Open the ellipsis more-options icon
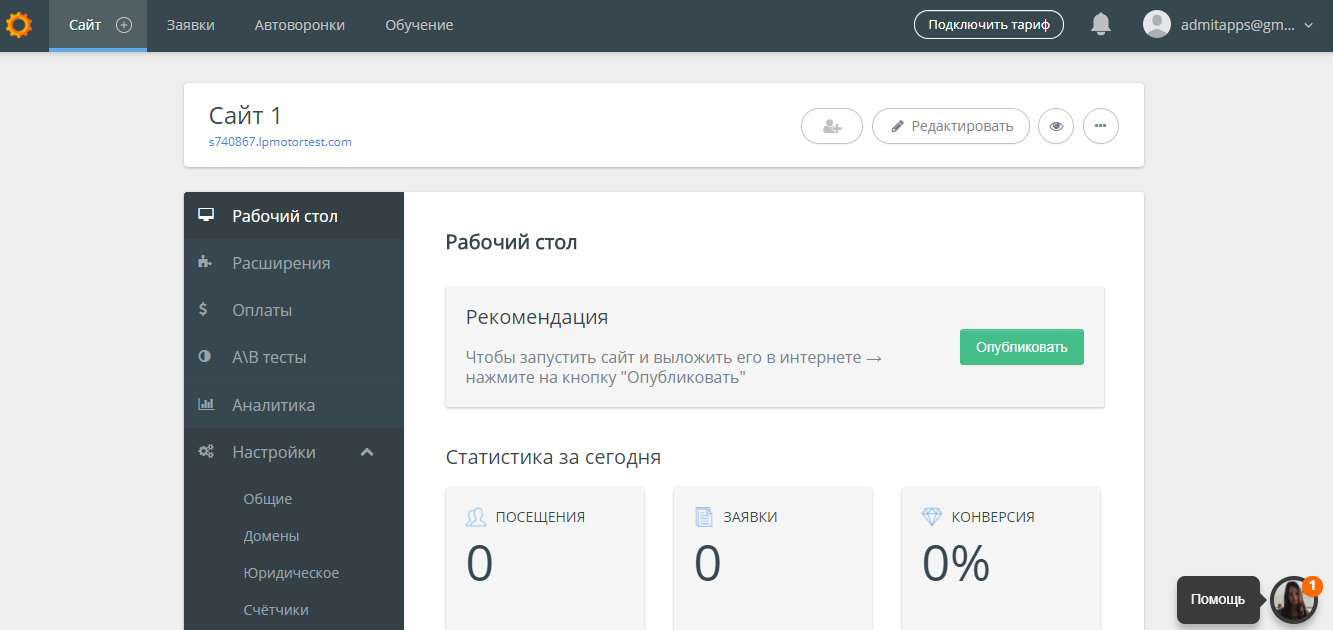Screen dimensions: 1333x630 (x=1100, y=126)
